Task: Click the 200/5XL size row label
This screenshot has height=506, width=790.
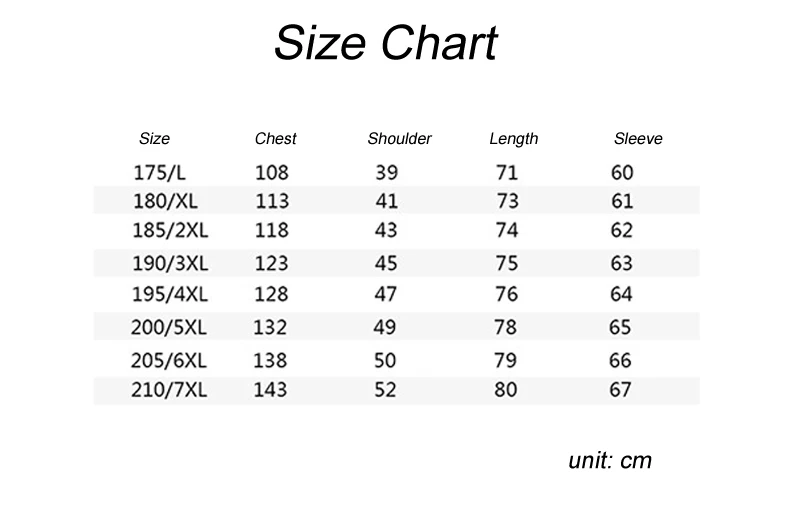Action: [168, 328]
